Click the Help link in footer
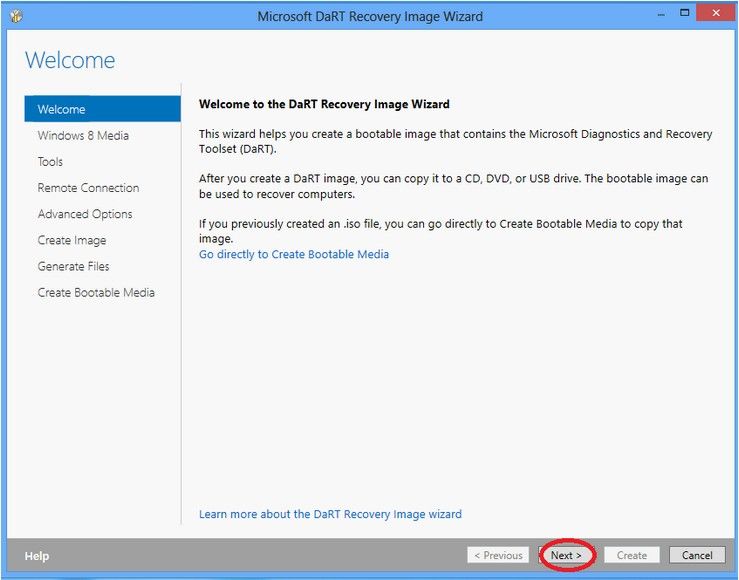This screenshot has height=580, width=739. (37, 556)
